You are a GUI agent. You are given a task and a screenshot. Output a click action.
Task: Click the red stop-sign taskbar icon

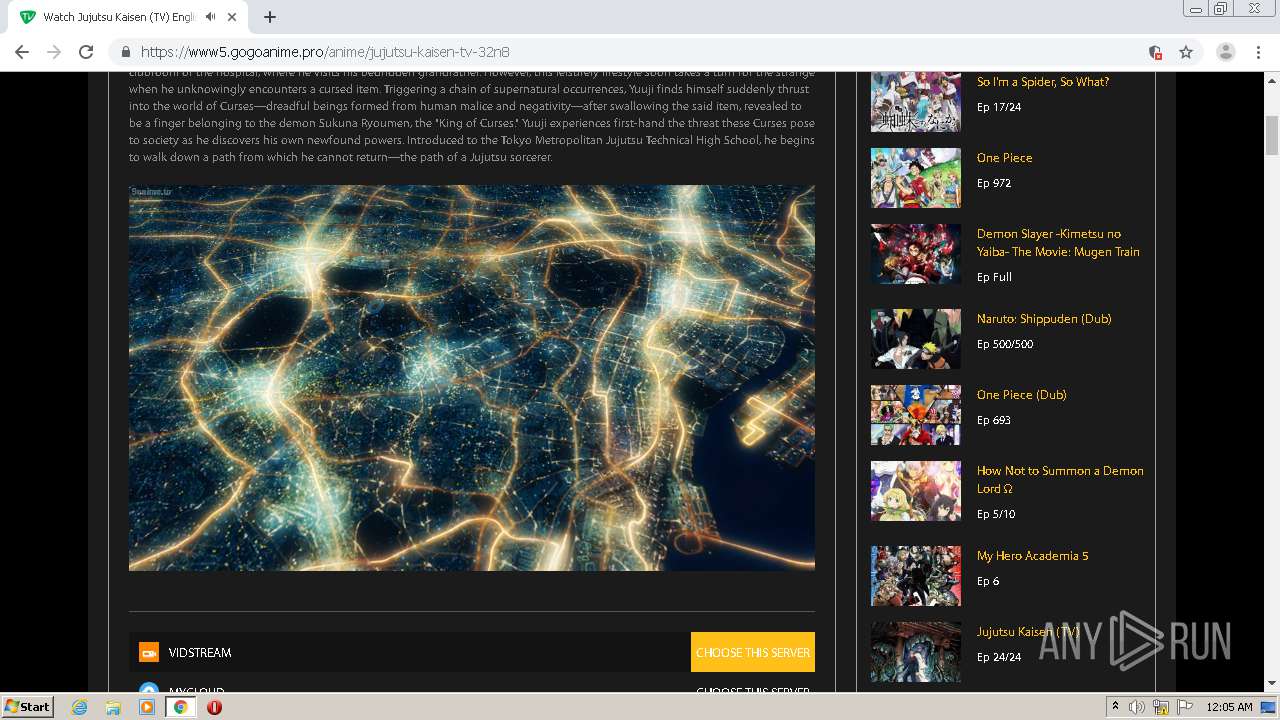point(214,707)
